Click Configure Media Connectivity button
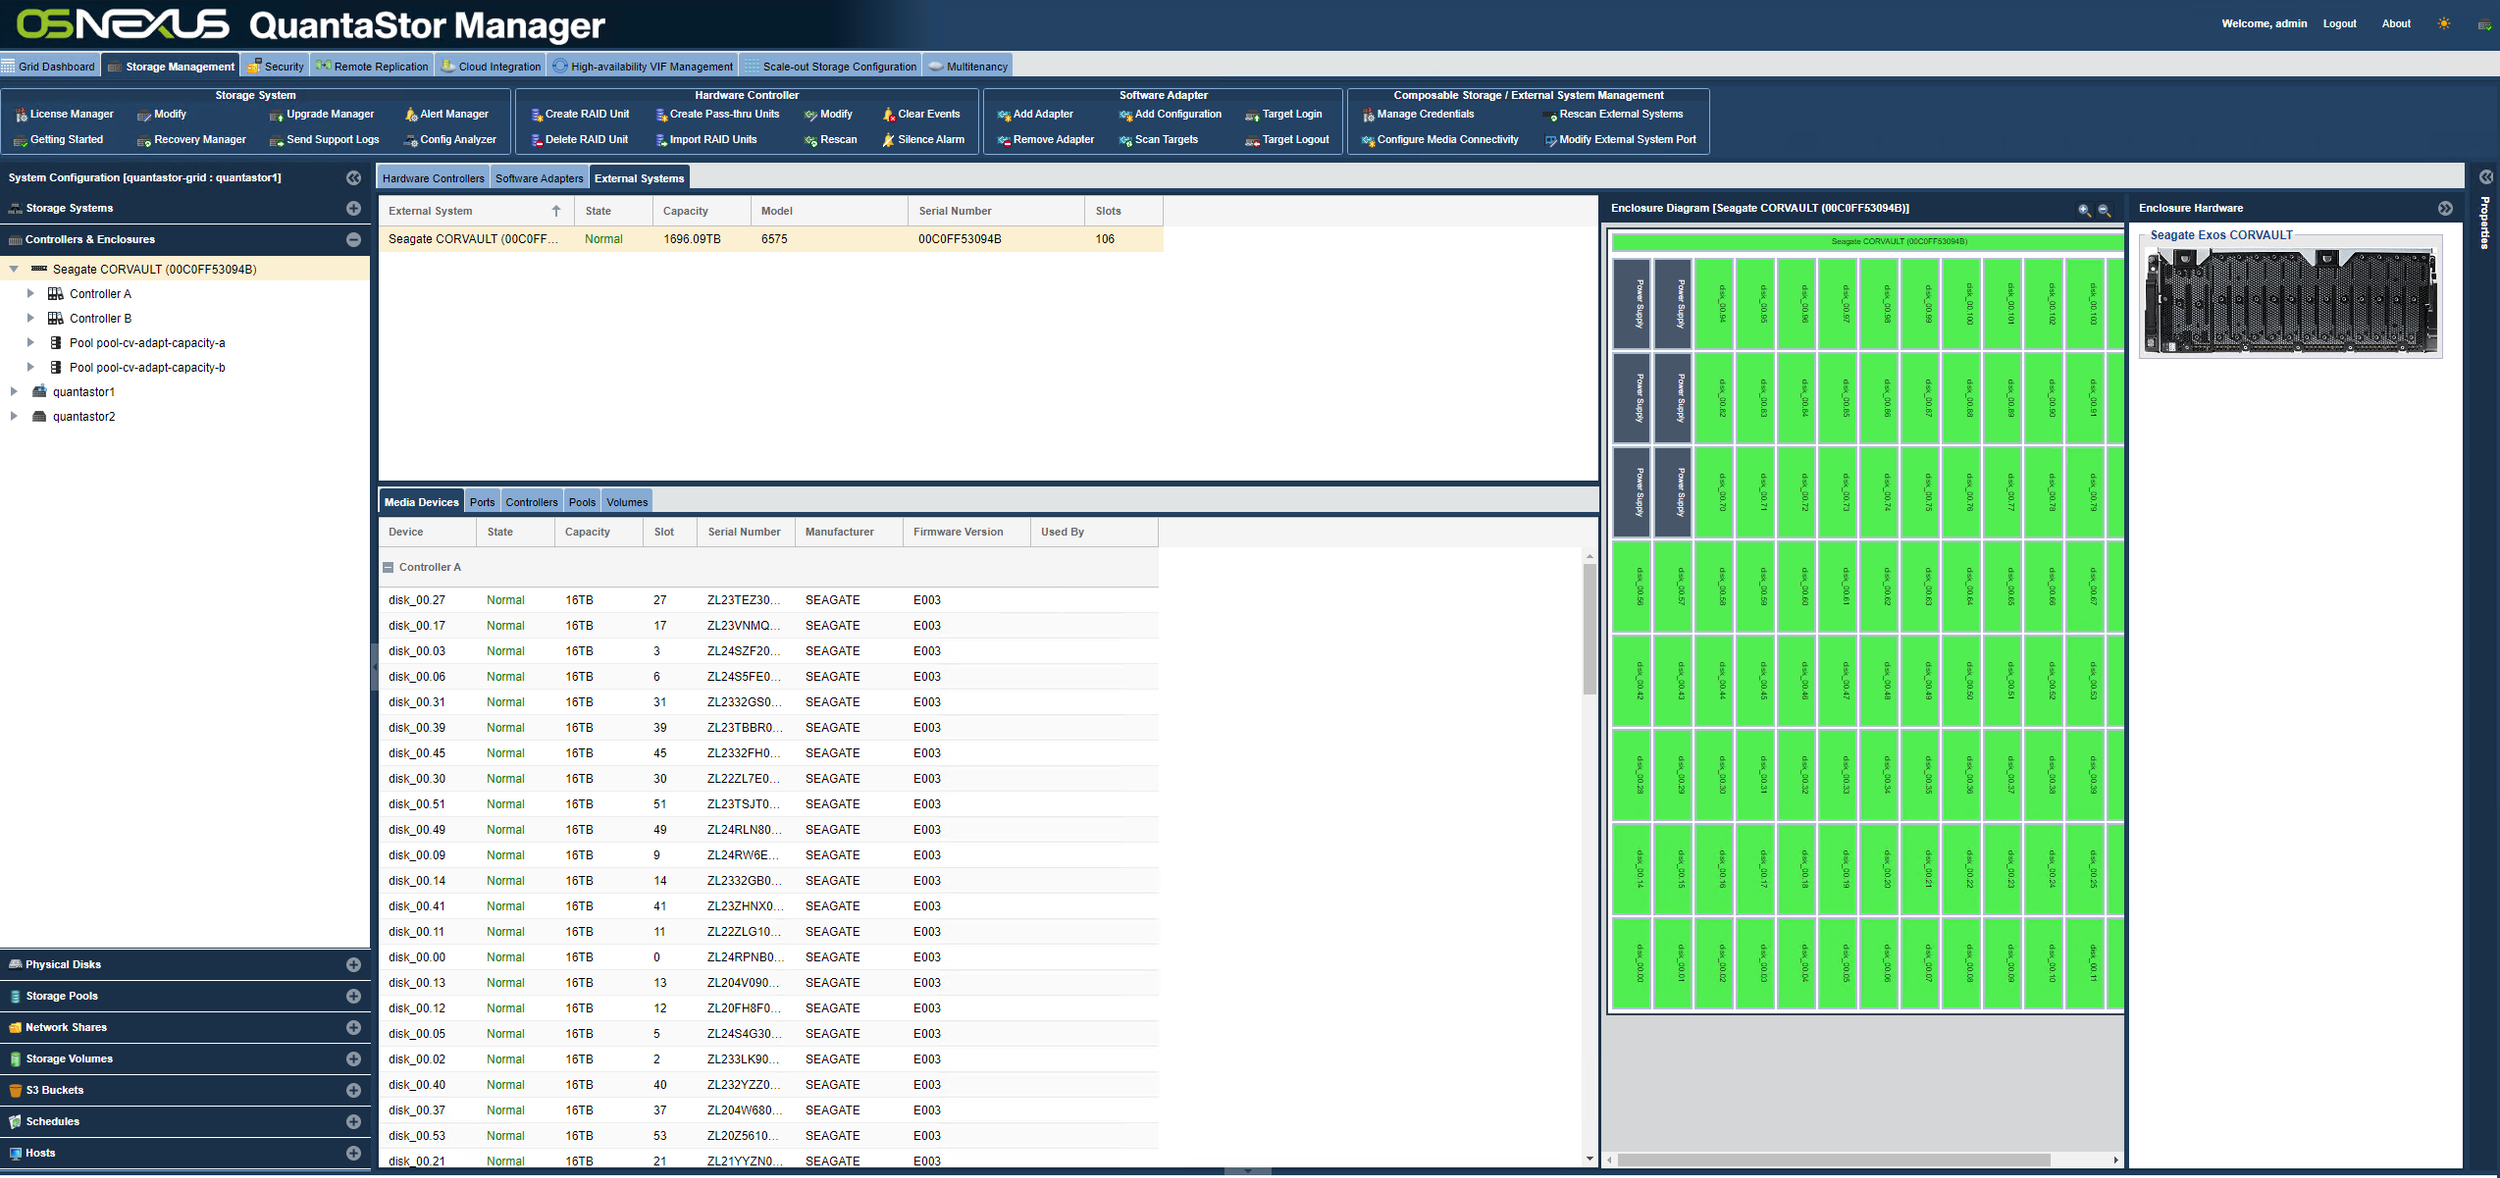2500x1178 pixels. click(1447, 140)
